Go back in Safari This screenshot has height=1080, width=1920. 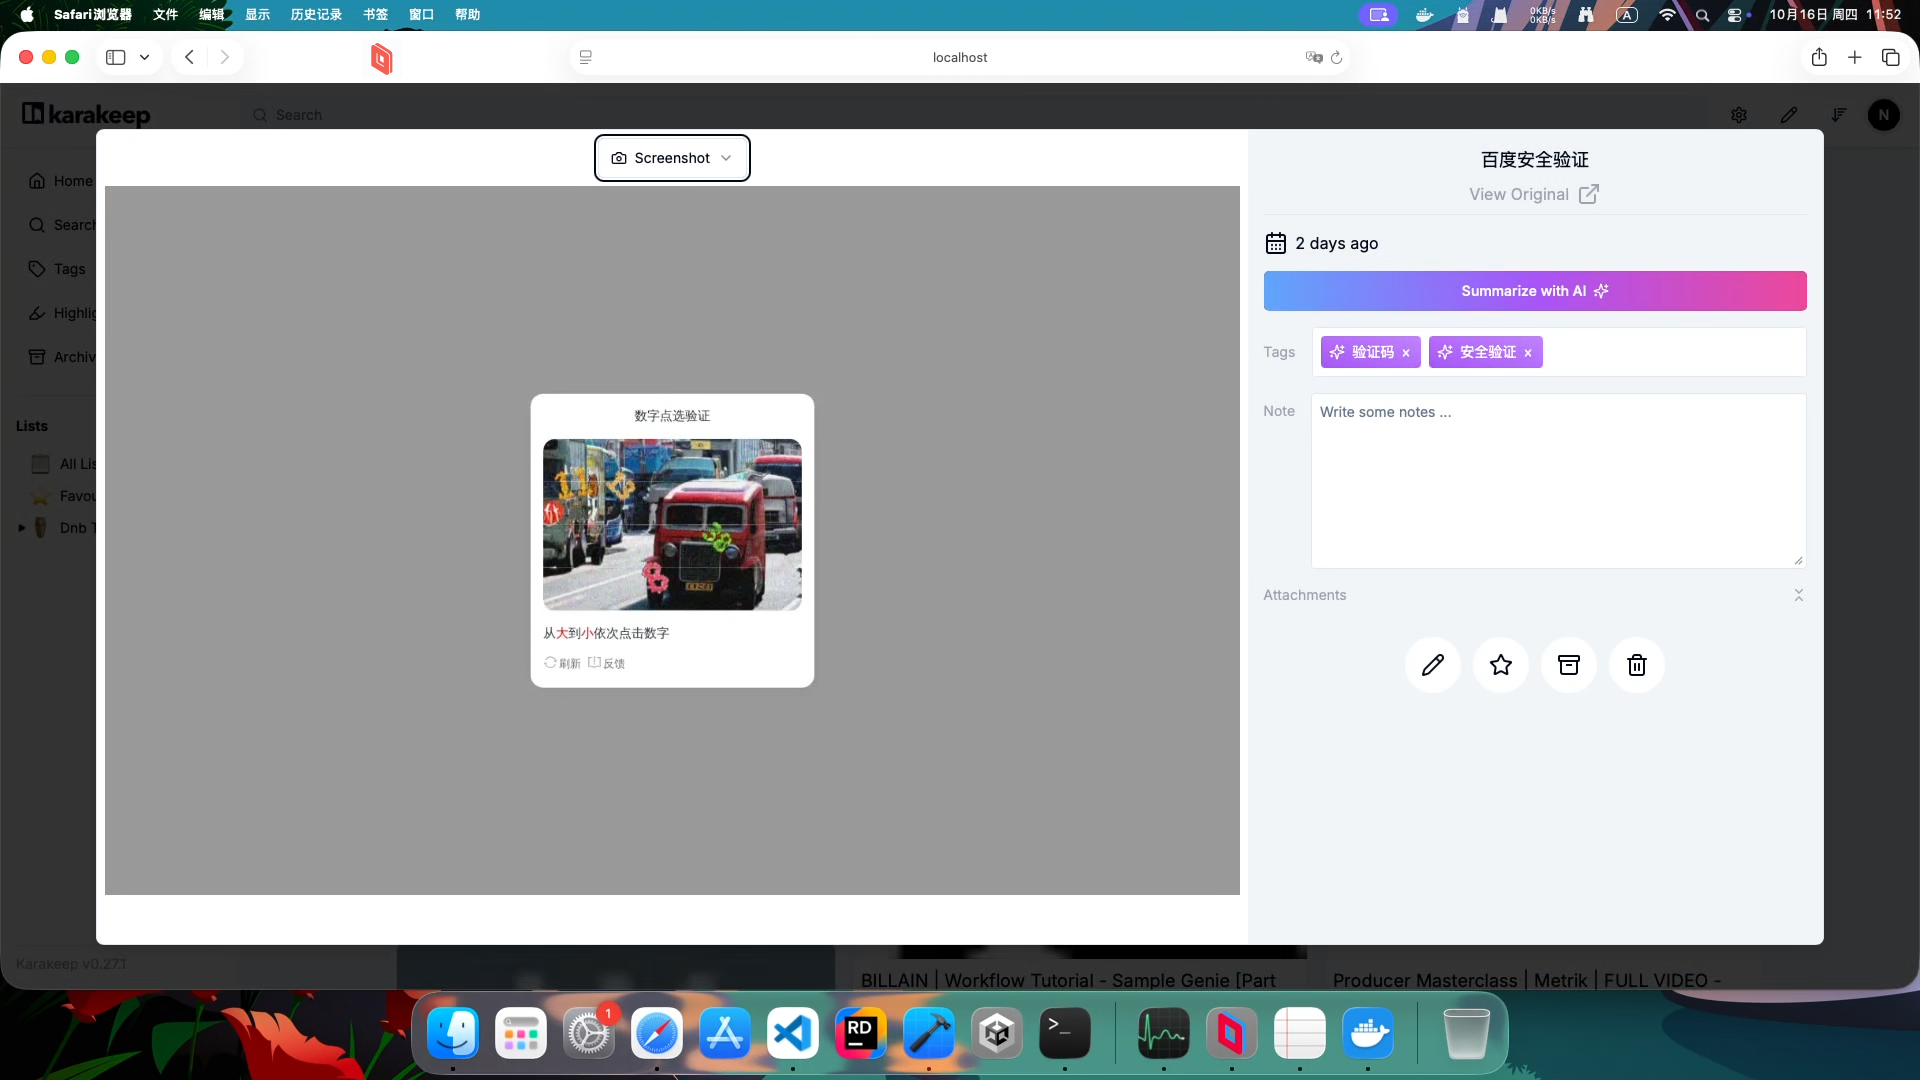(x=189, y=57)
